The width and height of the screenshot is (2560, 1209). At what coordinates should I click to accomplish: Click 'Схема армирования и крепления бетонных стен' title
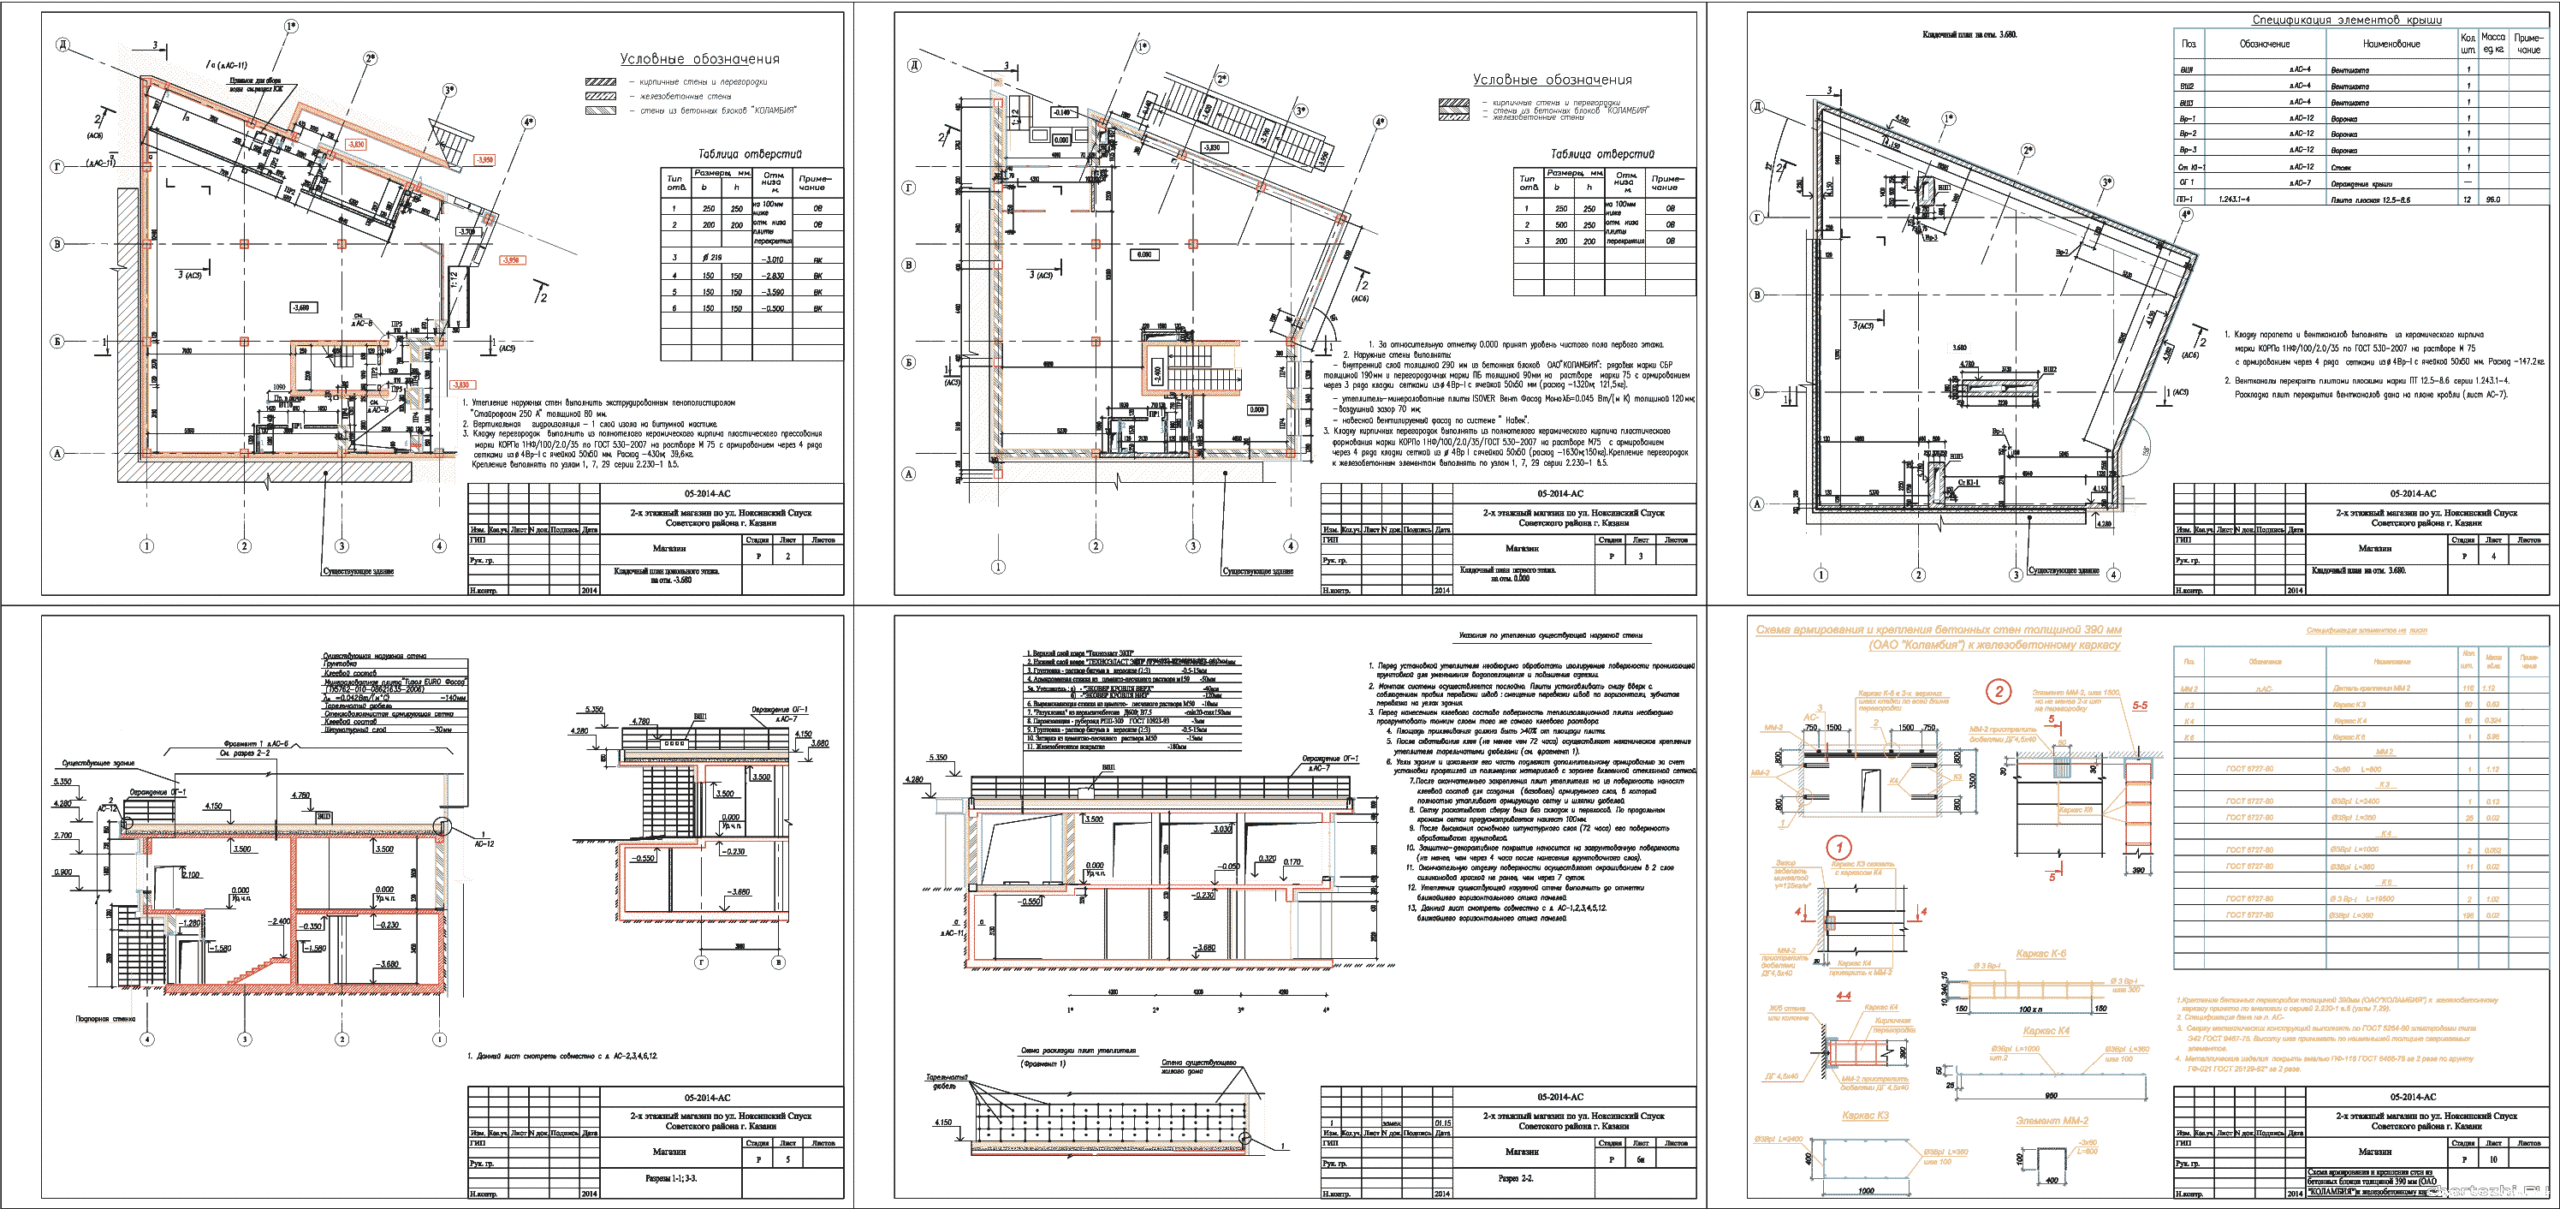pos(1939,637)
